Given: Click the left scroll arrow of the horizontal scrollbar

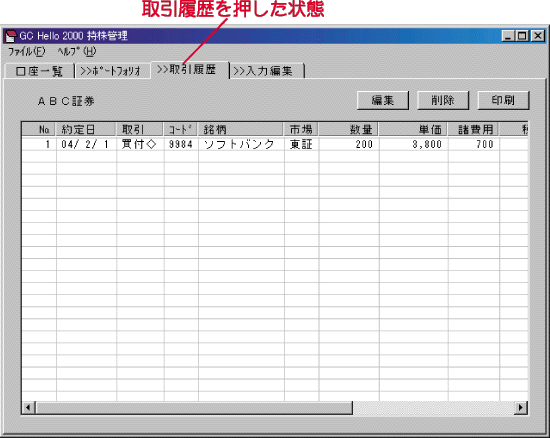Looking at the screenshot, I should [28, 408].
